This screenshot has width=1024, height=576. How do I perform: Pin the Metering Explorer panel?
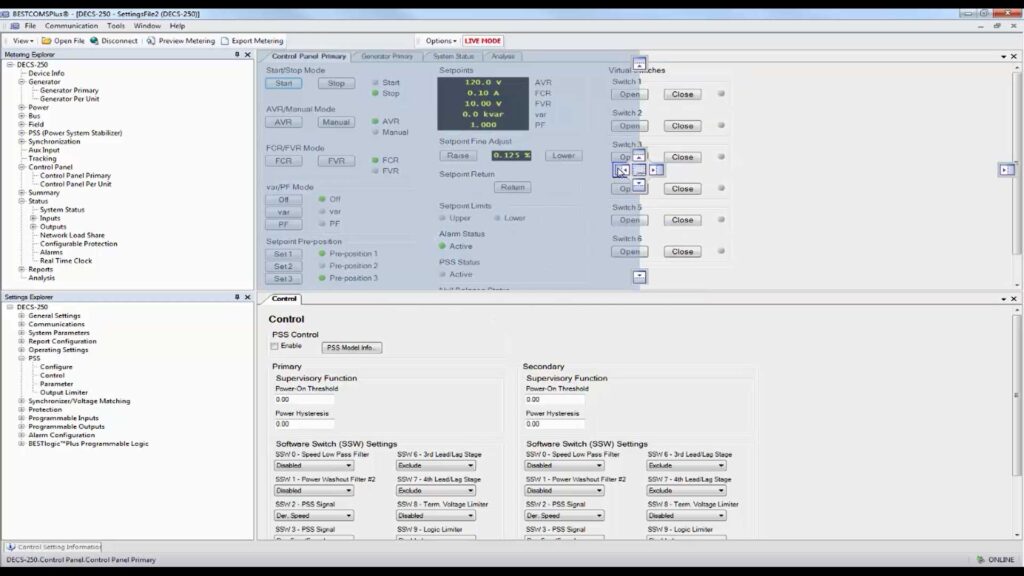point(236,55)
